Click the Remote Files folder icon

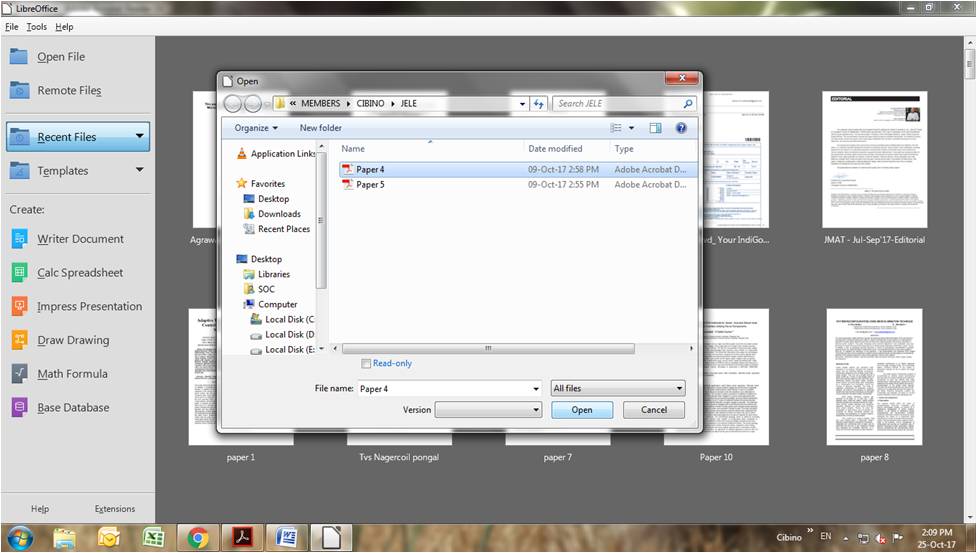[19, 90]
